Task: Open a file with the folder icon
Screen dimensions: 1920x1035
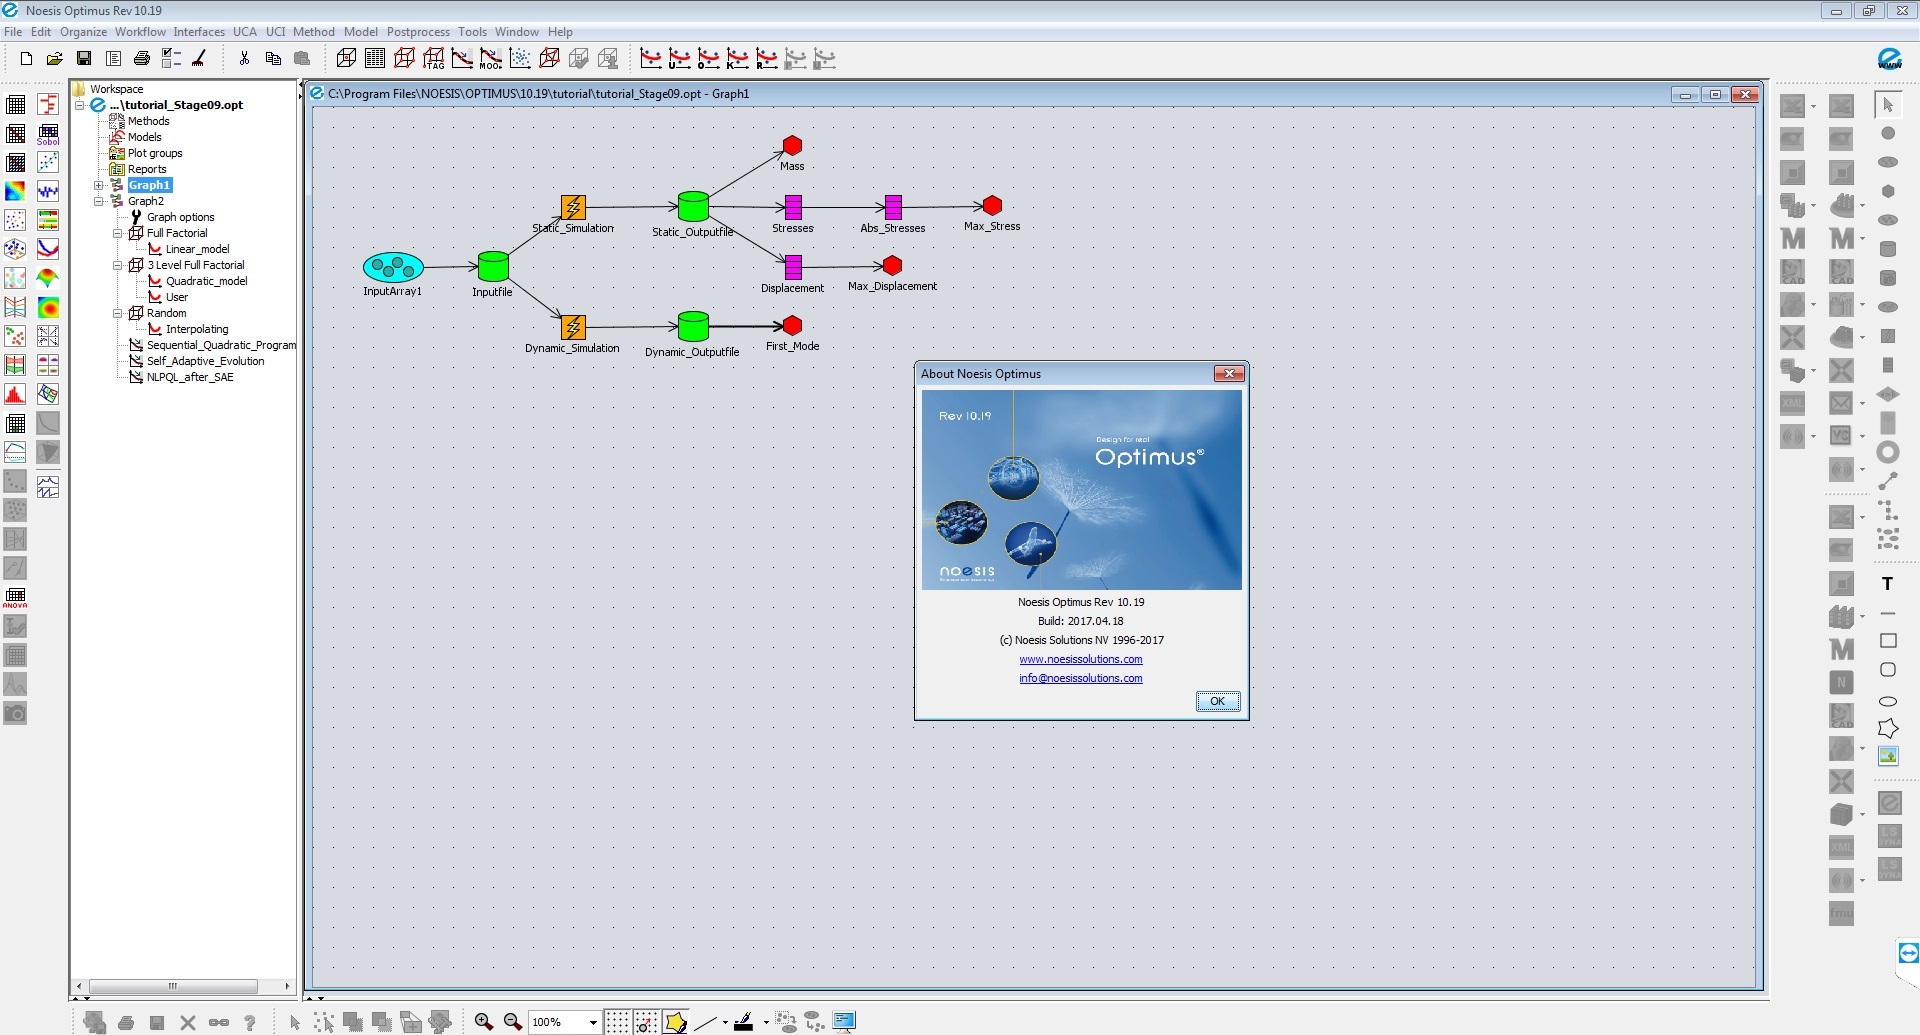Action: pyautogui.click(x=55, y=59)
